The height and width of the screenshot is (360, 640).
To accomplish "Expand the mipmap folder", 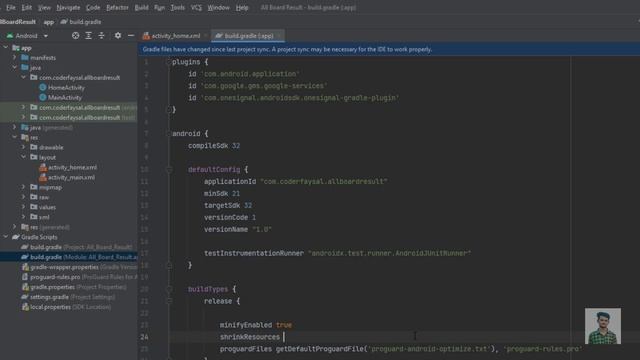I will click(x=24, y=187).
